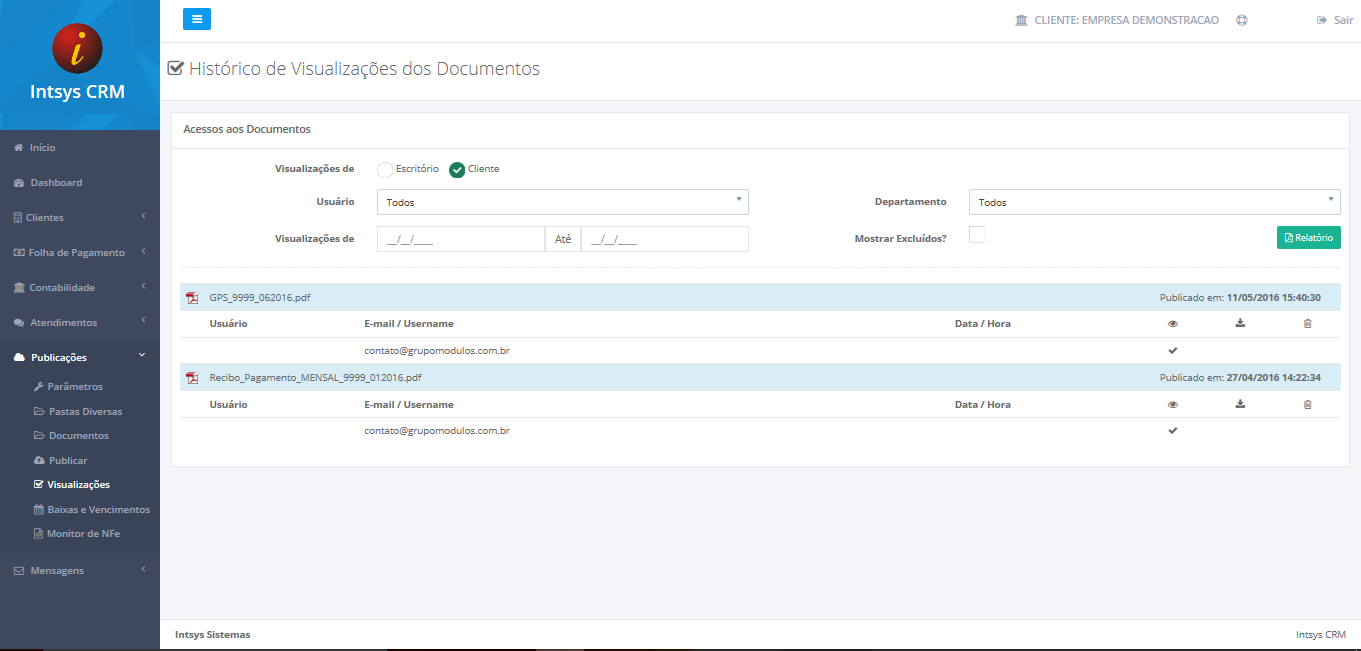Click the download icon in the GPS_9999_062016.pdf header

pyautogui.click(x=1240, y=323)
